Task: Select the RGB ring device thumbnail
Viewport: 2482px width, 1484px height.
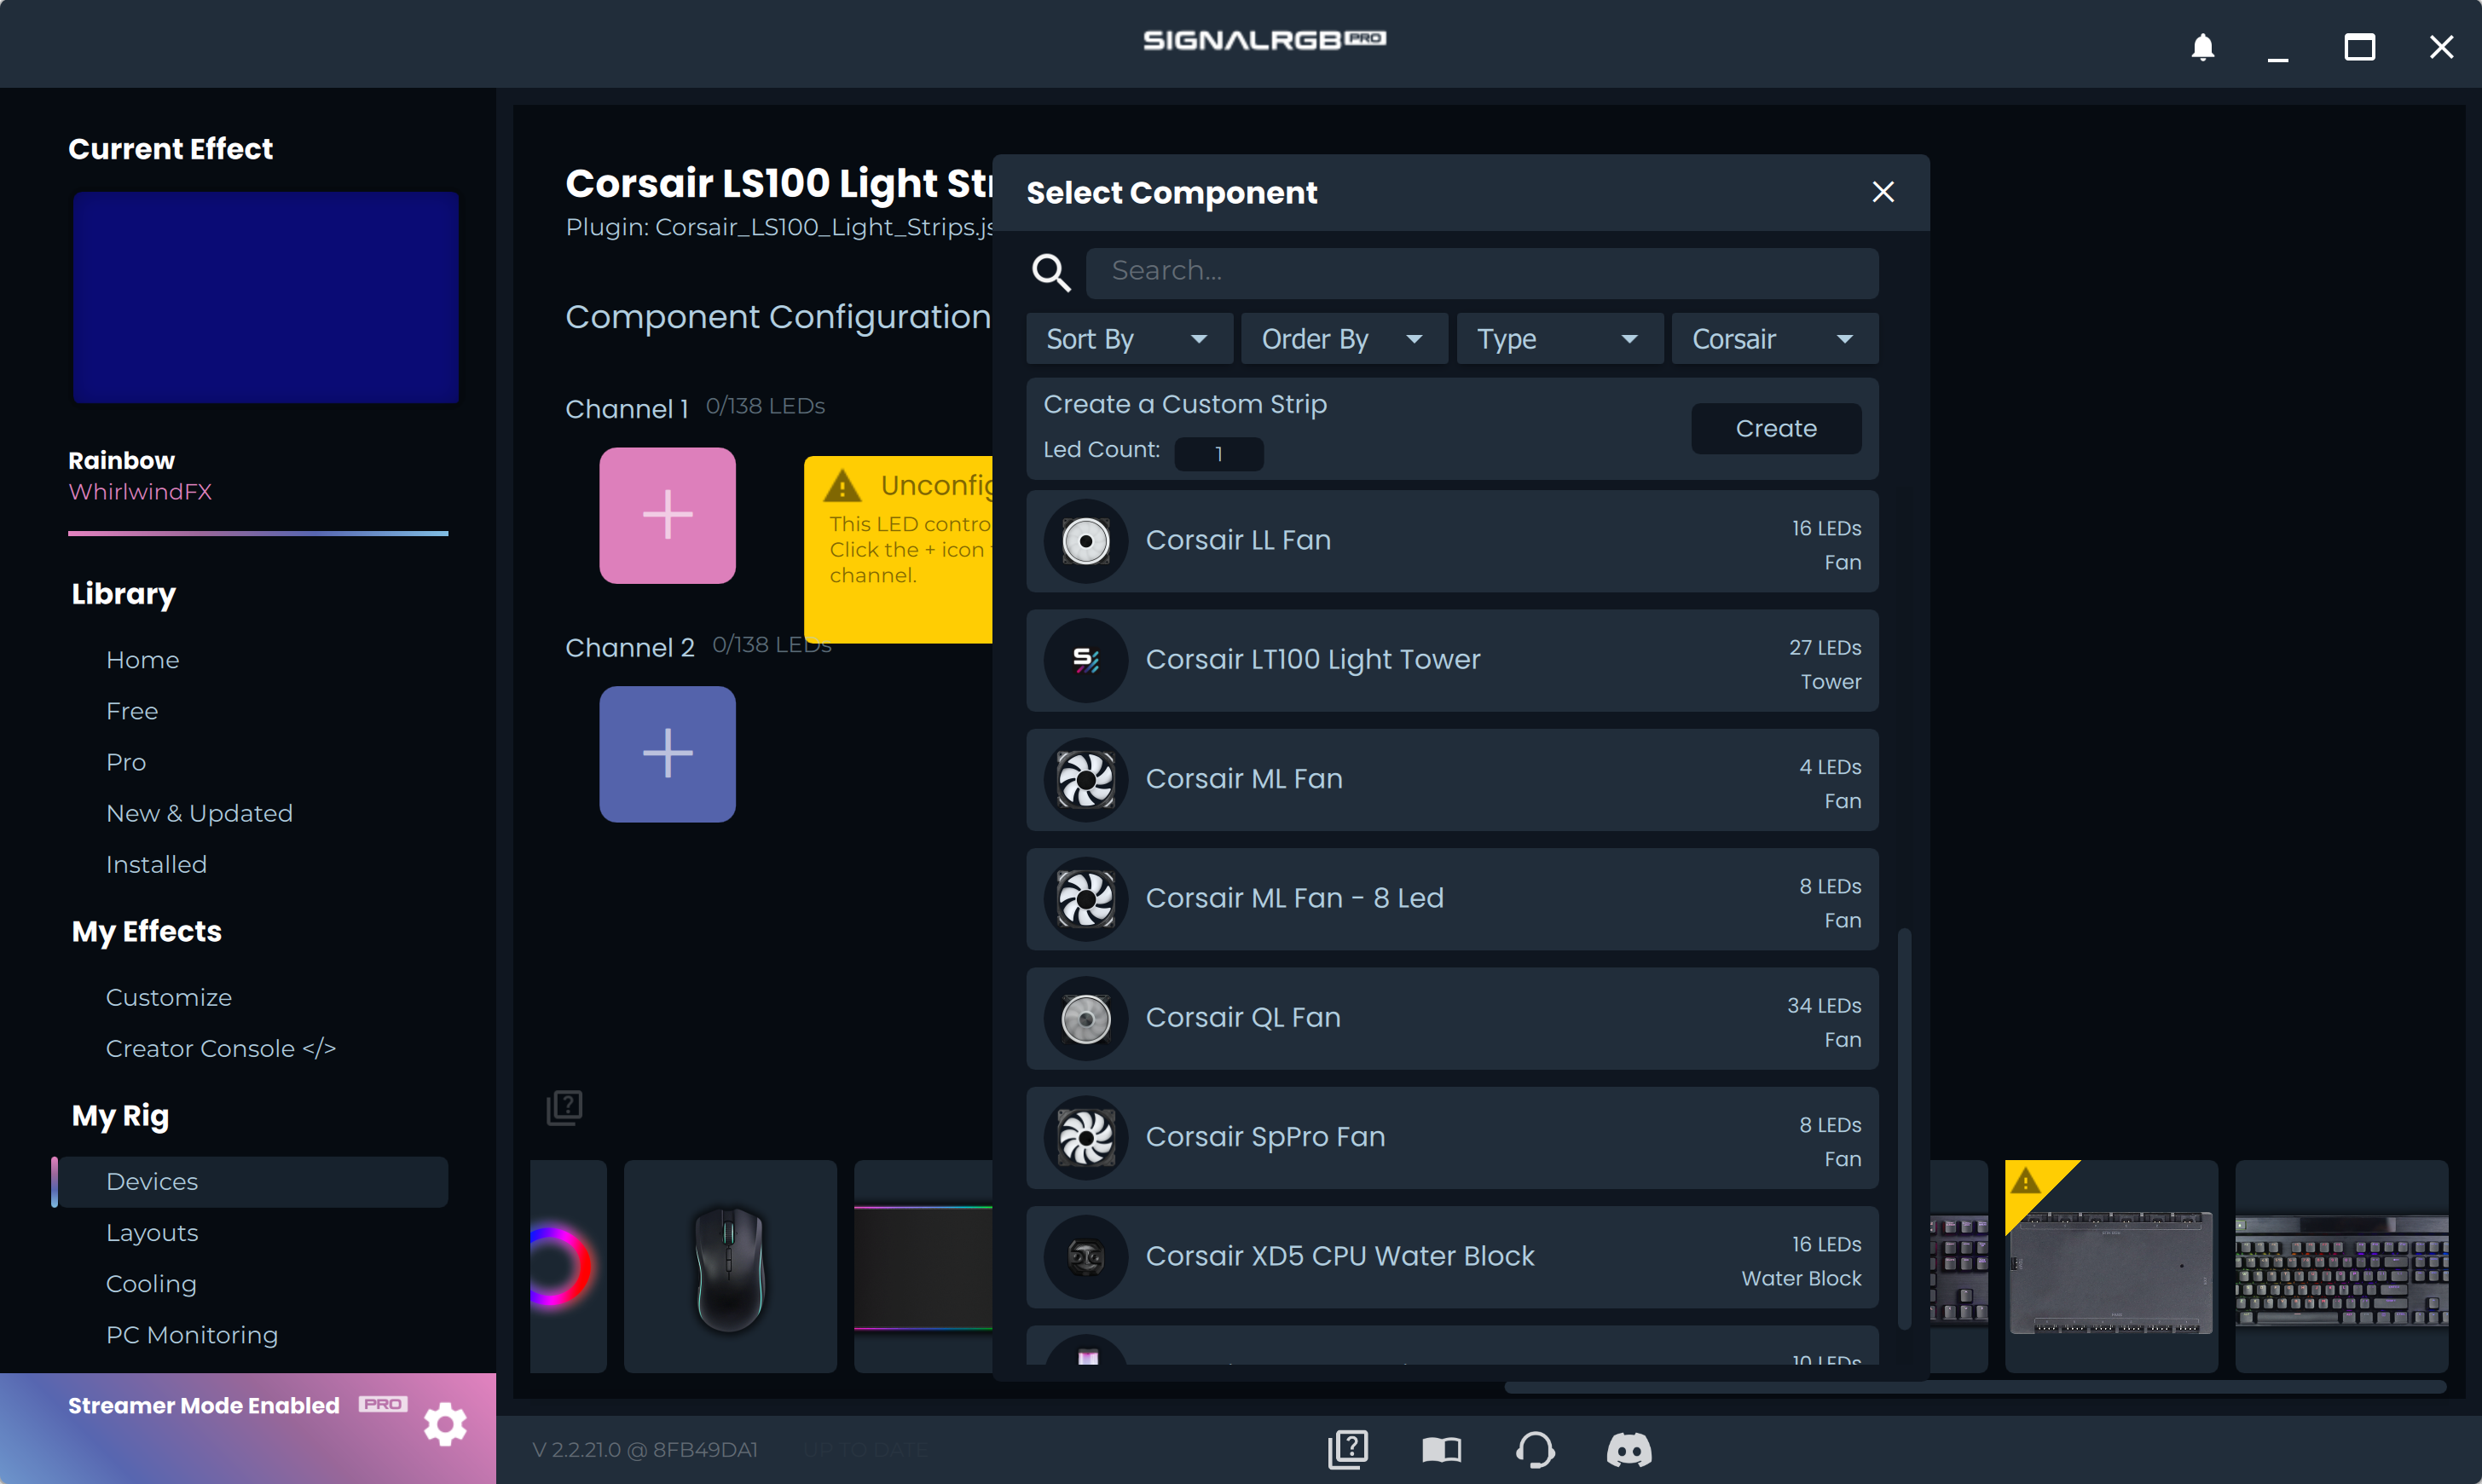Action: (568, 1266)
